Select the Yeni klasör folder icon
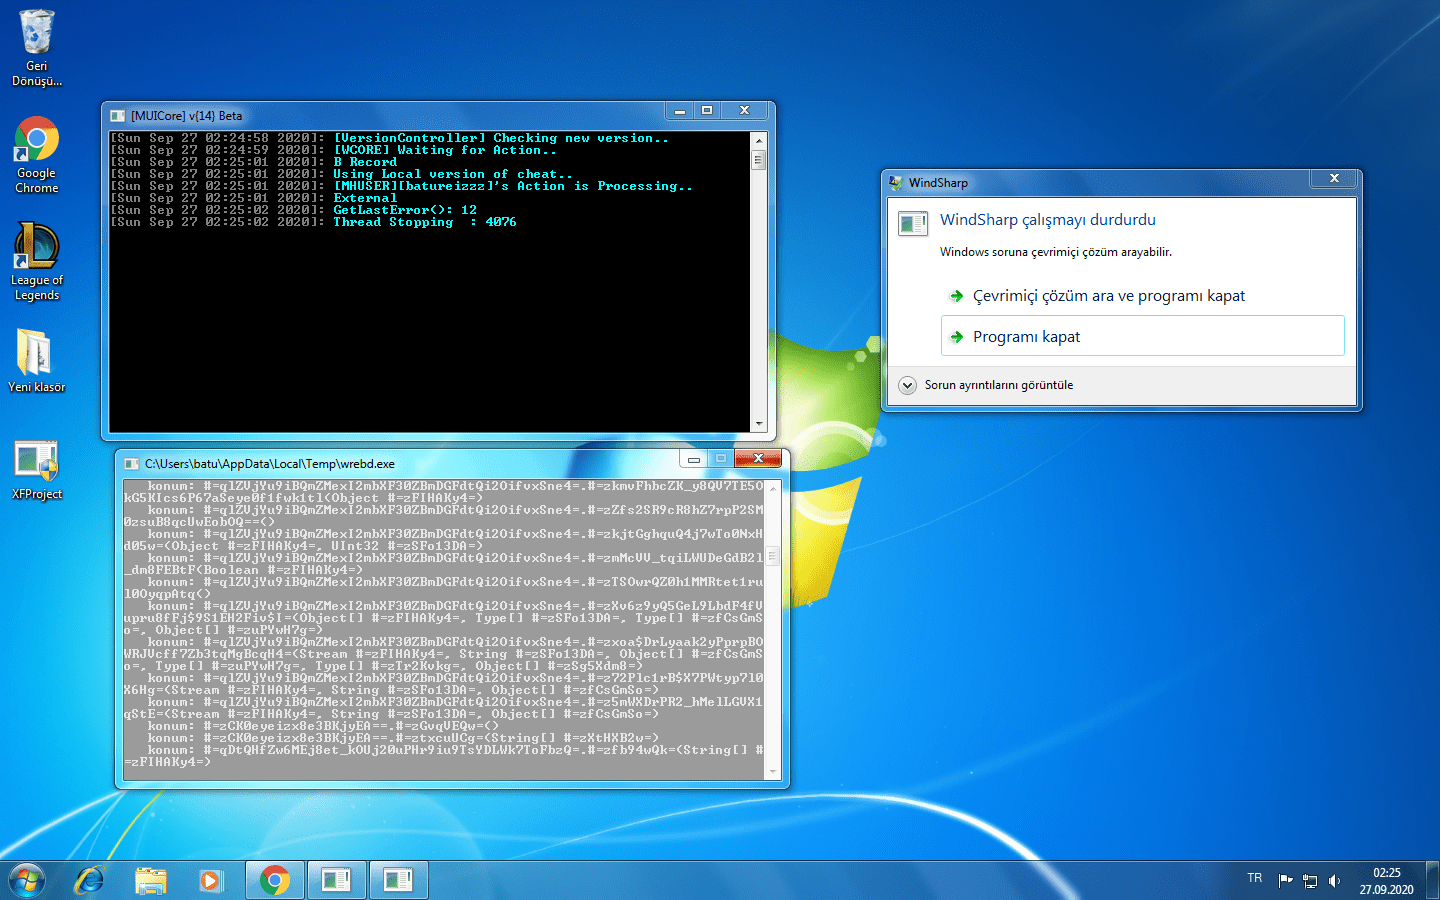The height and width of the screenshot is (900, 1440). [x=37, y=360]
